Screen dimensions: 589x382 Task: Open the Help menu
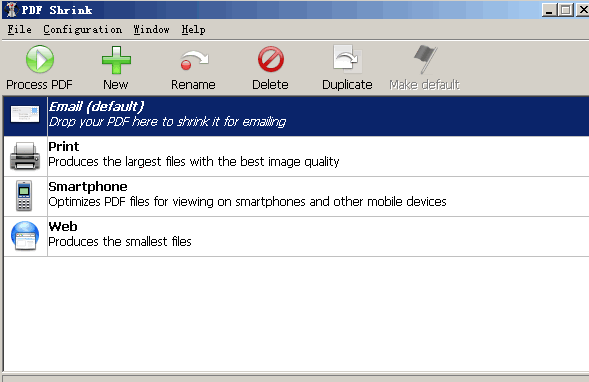click(193, 29)
